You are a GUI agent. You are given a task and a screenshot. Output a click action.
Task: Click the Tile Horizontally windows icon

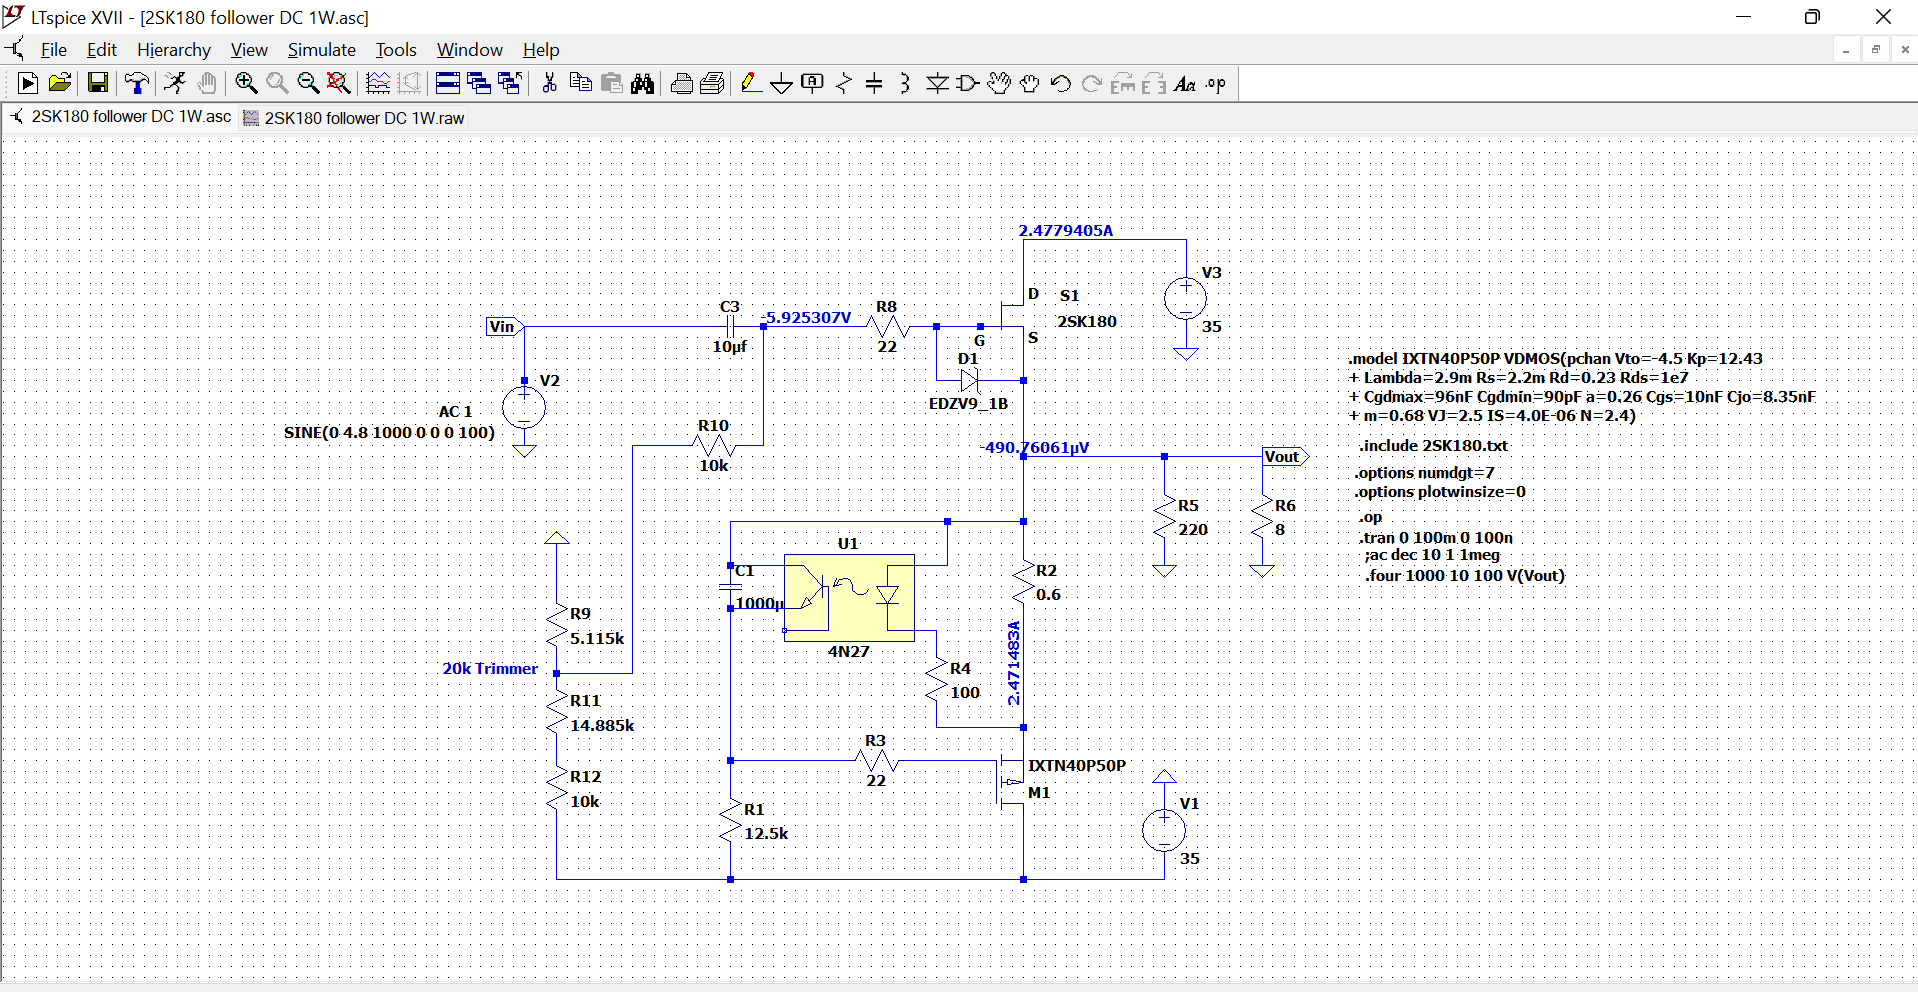(x=448, y=84)
